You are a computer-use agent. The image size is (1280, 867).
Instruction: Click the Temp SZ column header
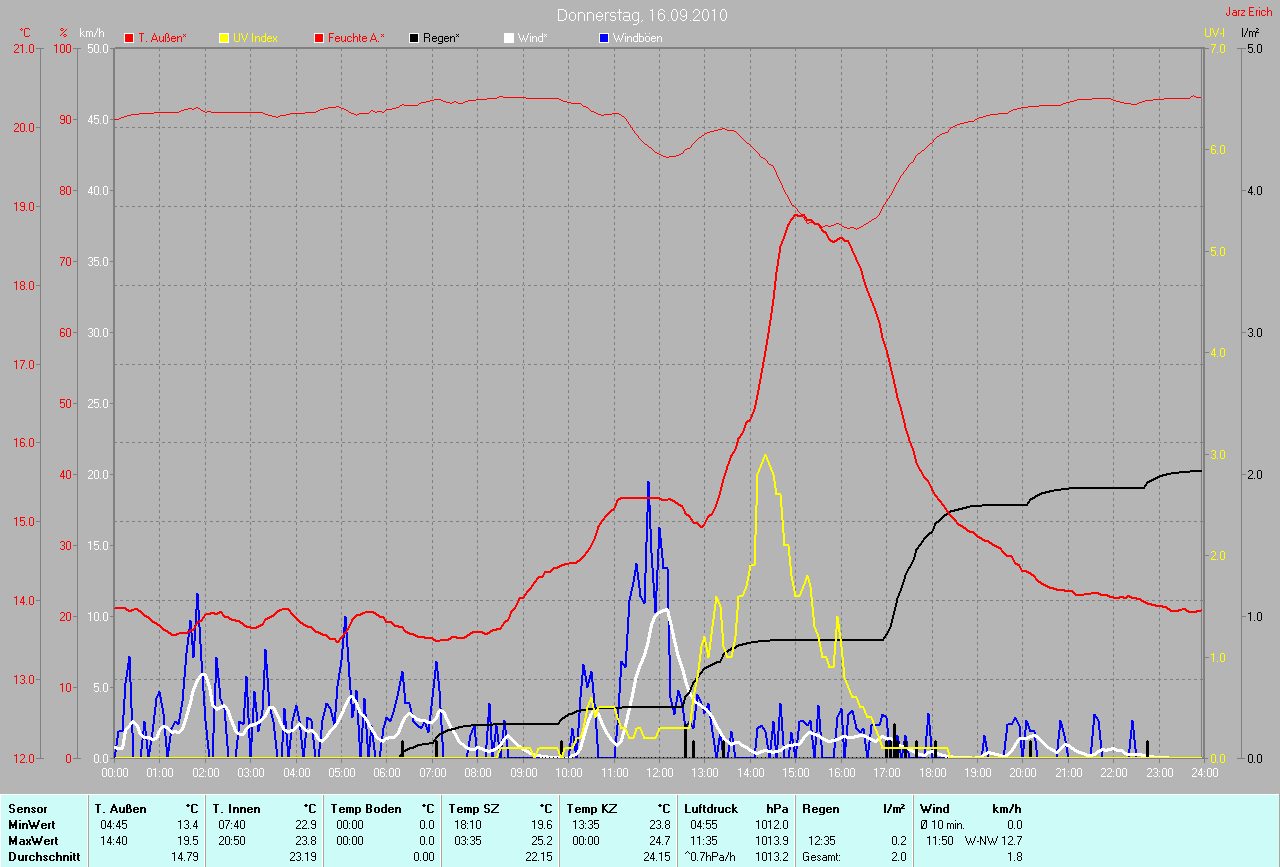pos(473,808)
